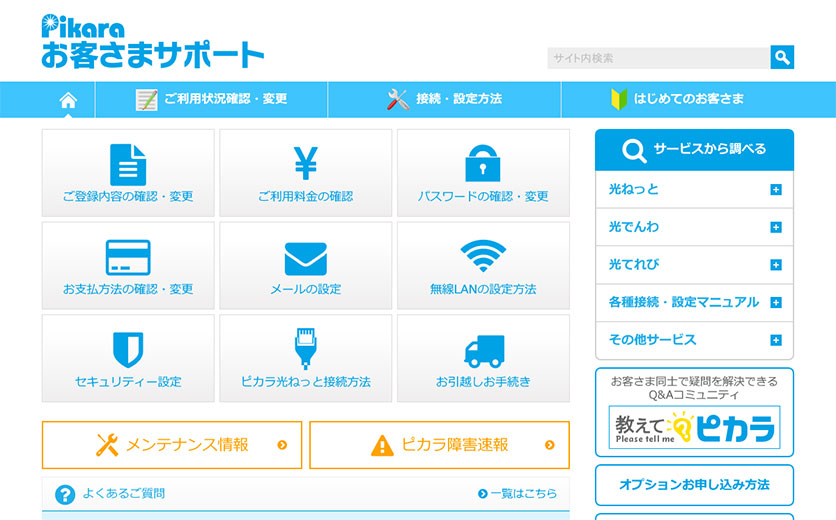Click the envelope icon for メールの設定
The height and width of the screenshot is (520, 836).
306,259
